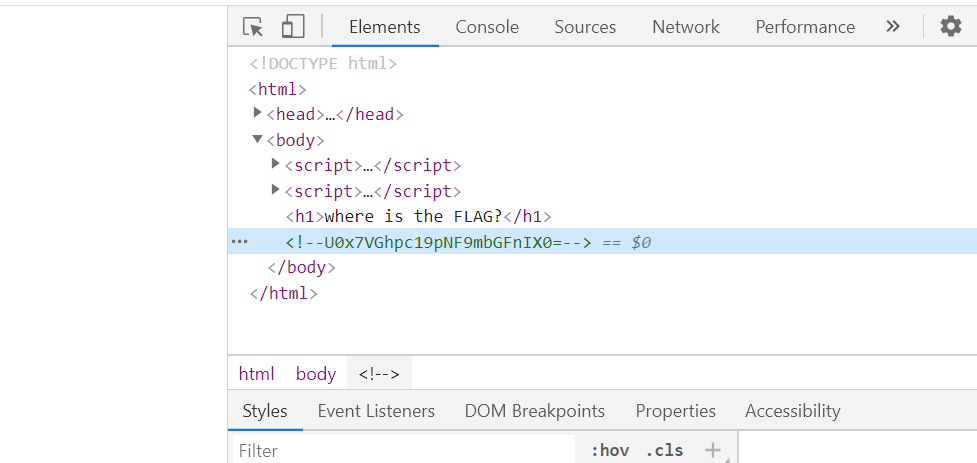Select the Styles pane tab
Image resolution: width=977 pixels, height=463 pixels.
[x=265, y=411]
